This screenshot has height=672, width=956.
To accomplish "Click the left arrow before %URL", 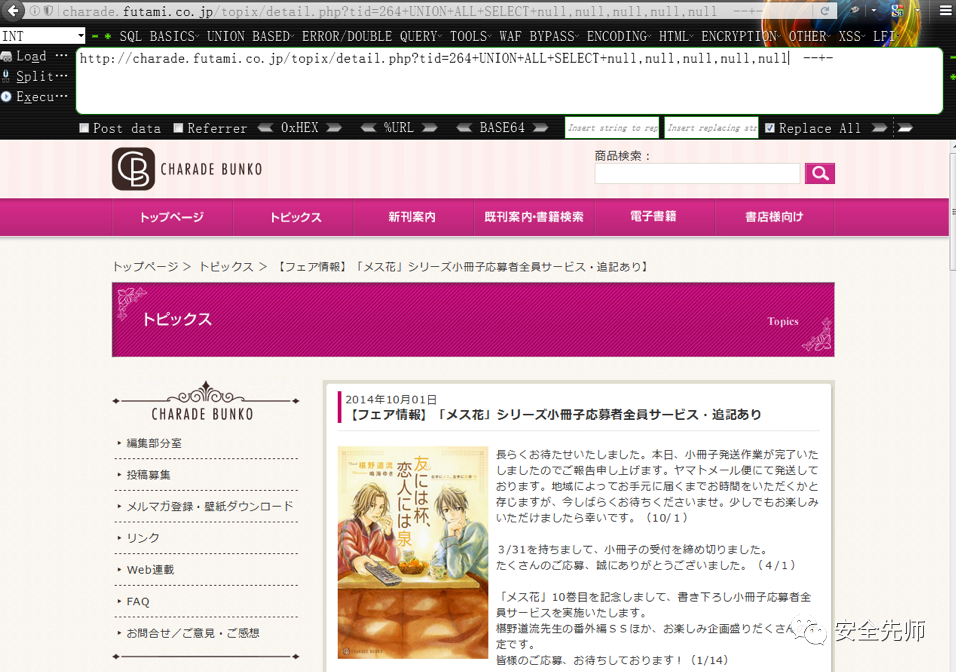I will click(369, 128).
